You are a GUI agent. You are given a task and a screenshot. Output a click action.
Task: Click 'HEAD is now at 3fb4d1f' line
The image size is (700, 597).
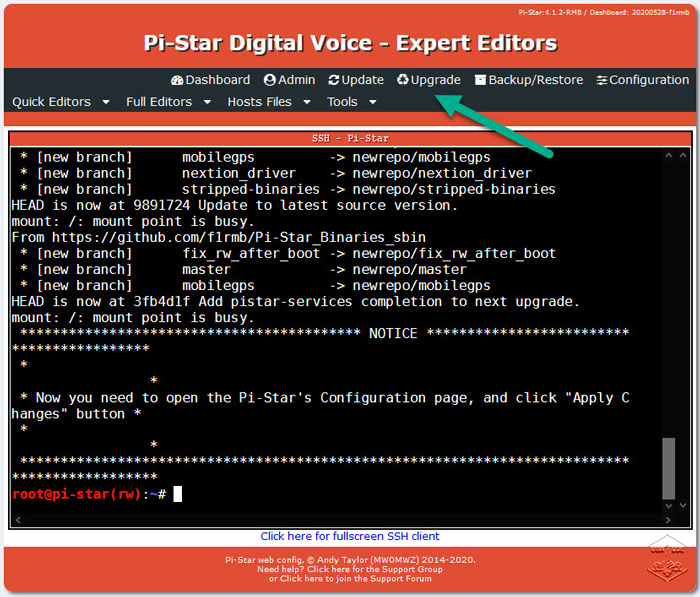(295, 302)
